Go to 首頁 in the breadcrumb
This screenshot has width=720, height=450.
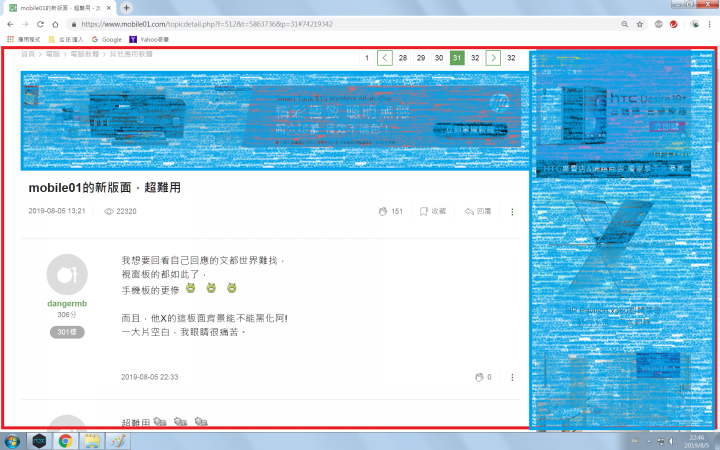[28, 54]
